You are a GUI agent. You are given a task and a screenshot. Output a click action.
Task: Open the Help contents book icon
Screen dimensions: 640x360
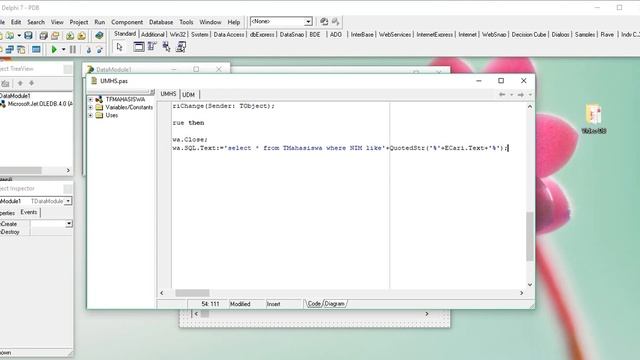point(99,36)
